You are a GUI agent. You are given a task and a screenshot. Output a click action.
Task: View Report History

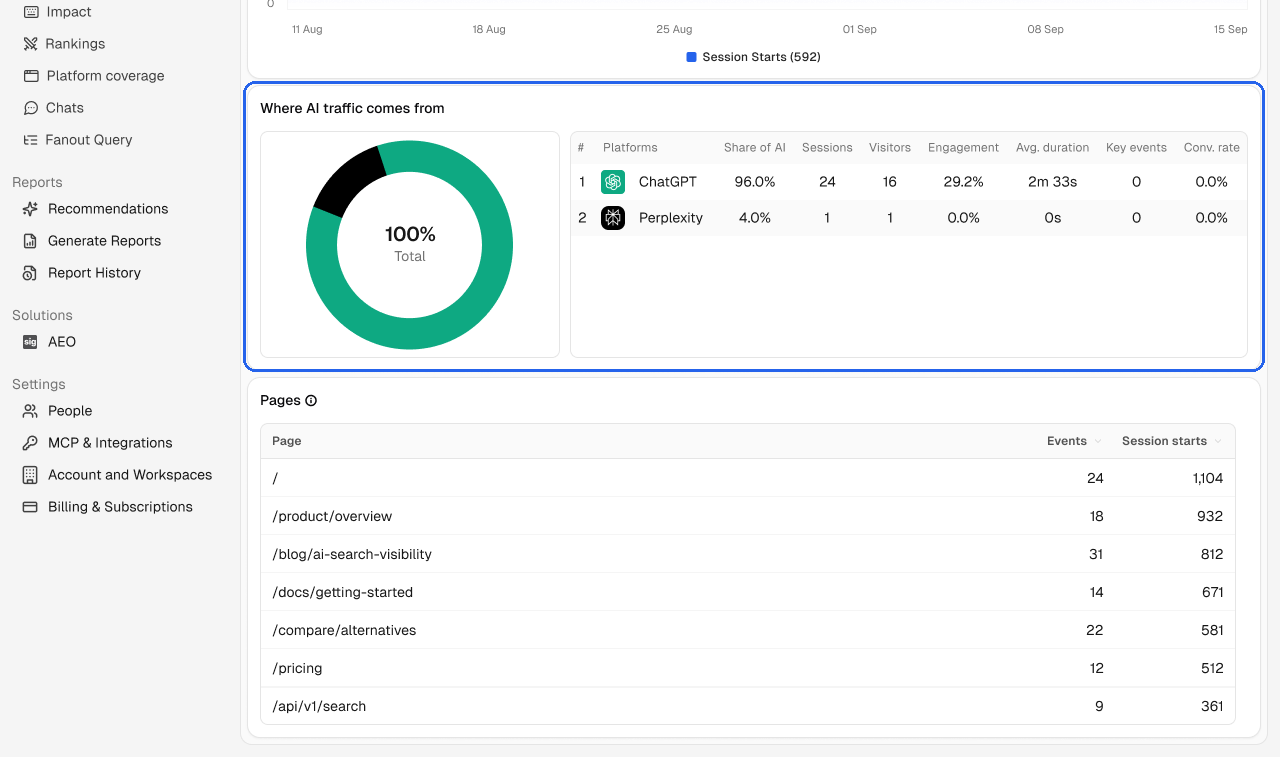pos(94,273)
